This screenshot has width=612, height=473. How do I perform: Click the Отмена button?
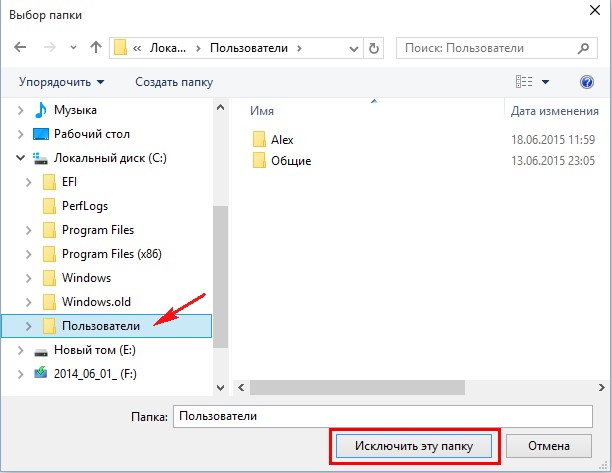(549, 446)
